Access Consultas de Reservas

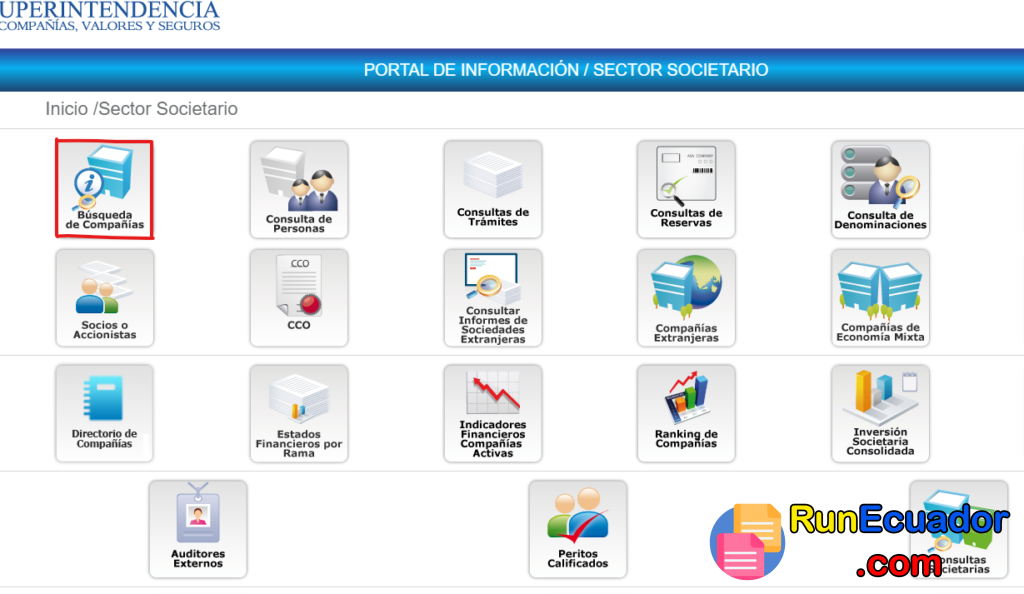(685, 190)
